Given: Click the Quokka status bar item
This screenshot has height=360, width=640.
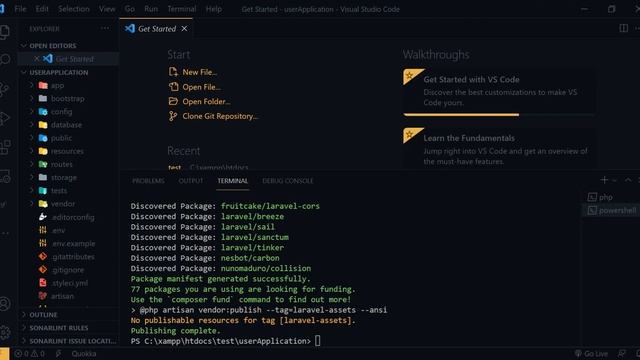Looking at the screenshot, I should 84,353.
